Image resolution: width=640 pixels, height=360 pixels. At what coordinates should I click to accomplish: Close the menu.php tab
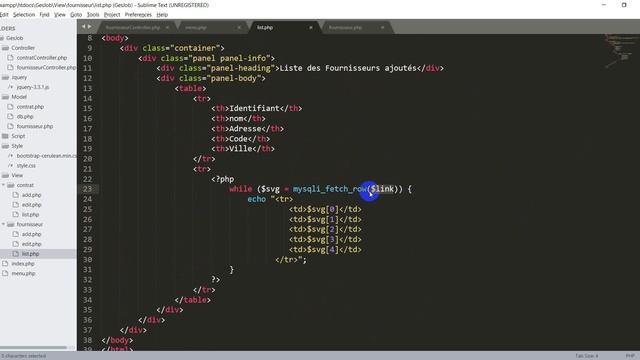tap(239, 27)
